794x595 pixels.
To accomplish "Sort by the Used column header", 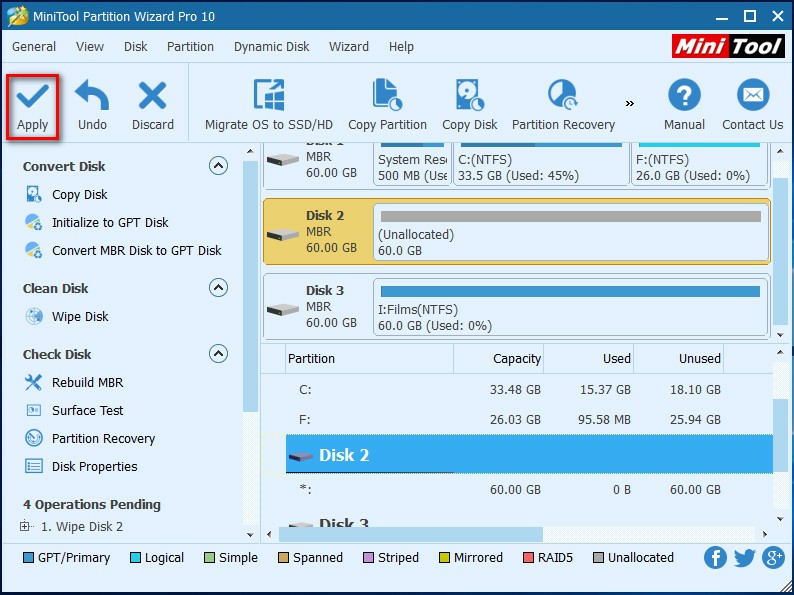I will (x=588, y=359).
